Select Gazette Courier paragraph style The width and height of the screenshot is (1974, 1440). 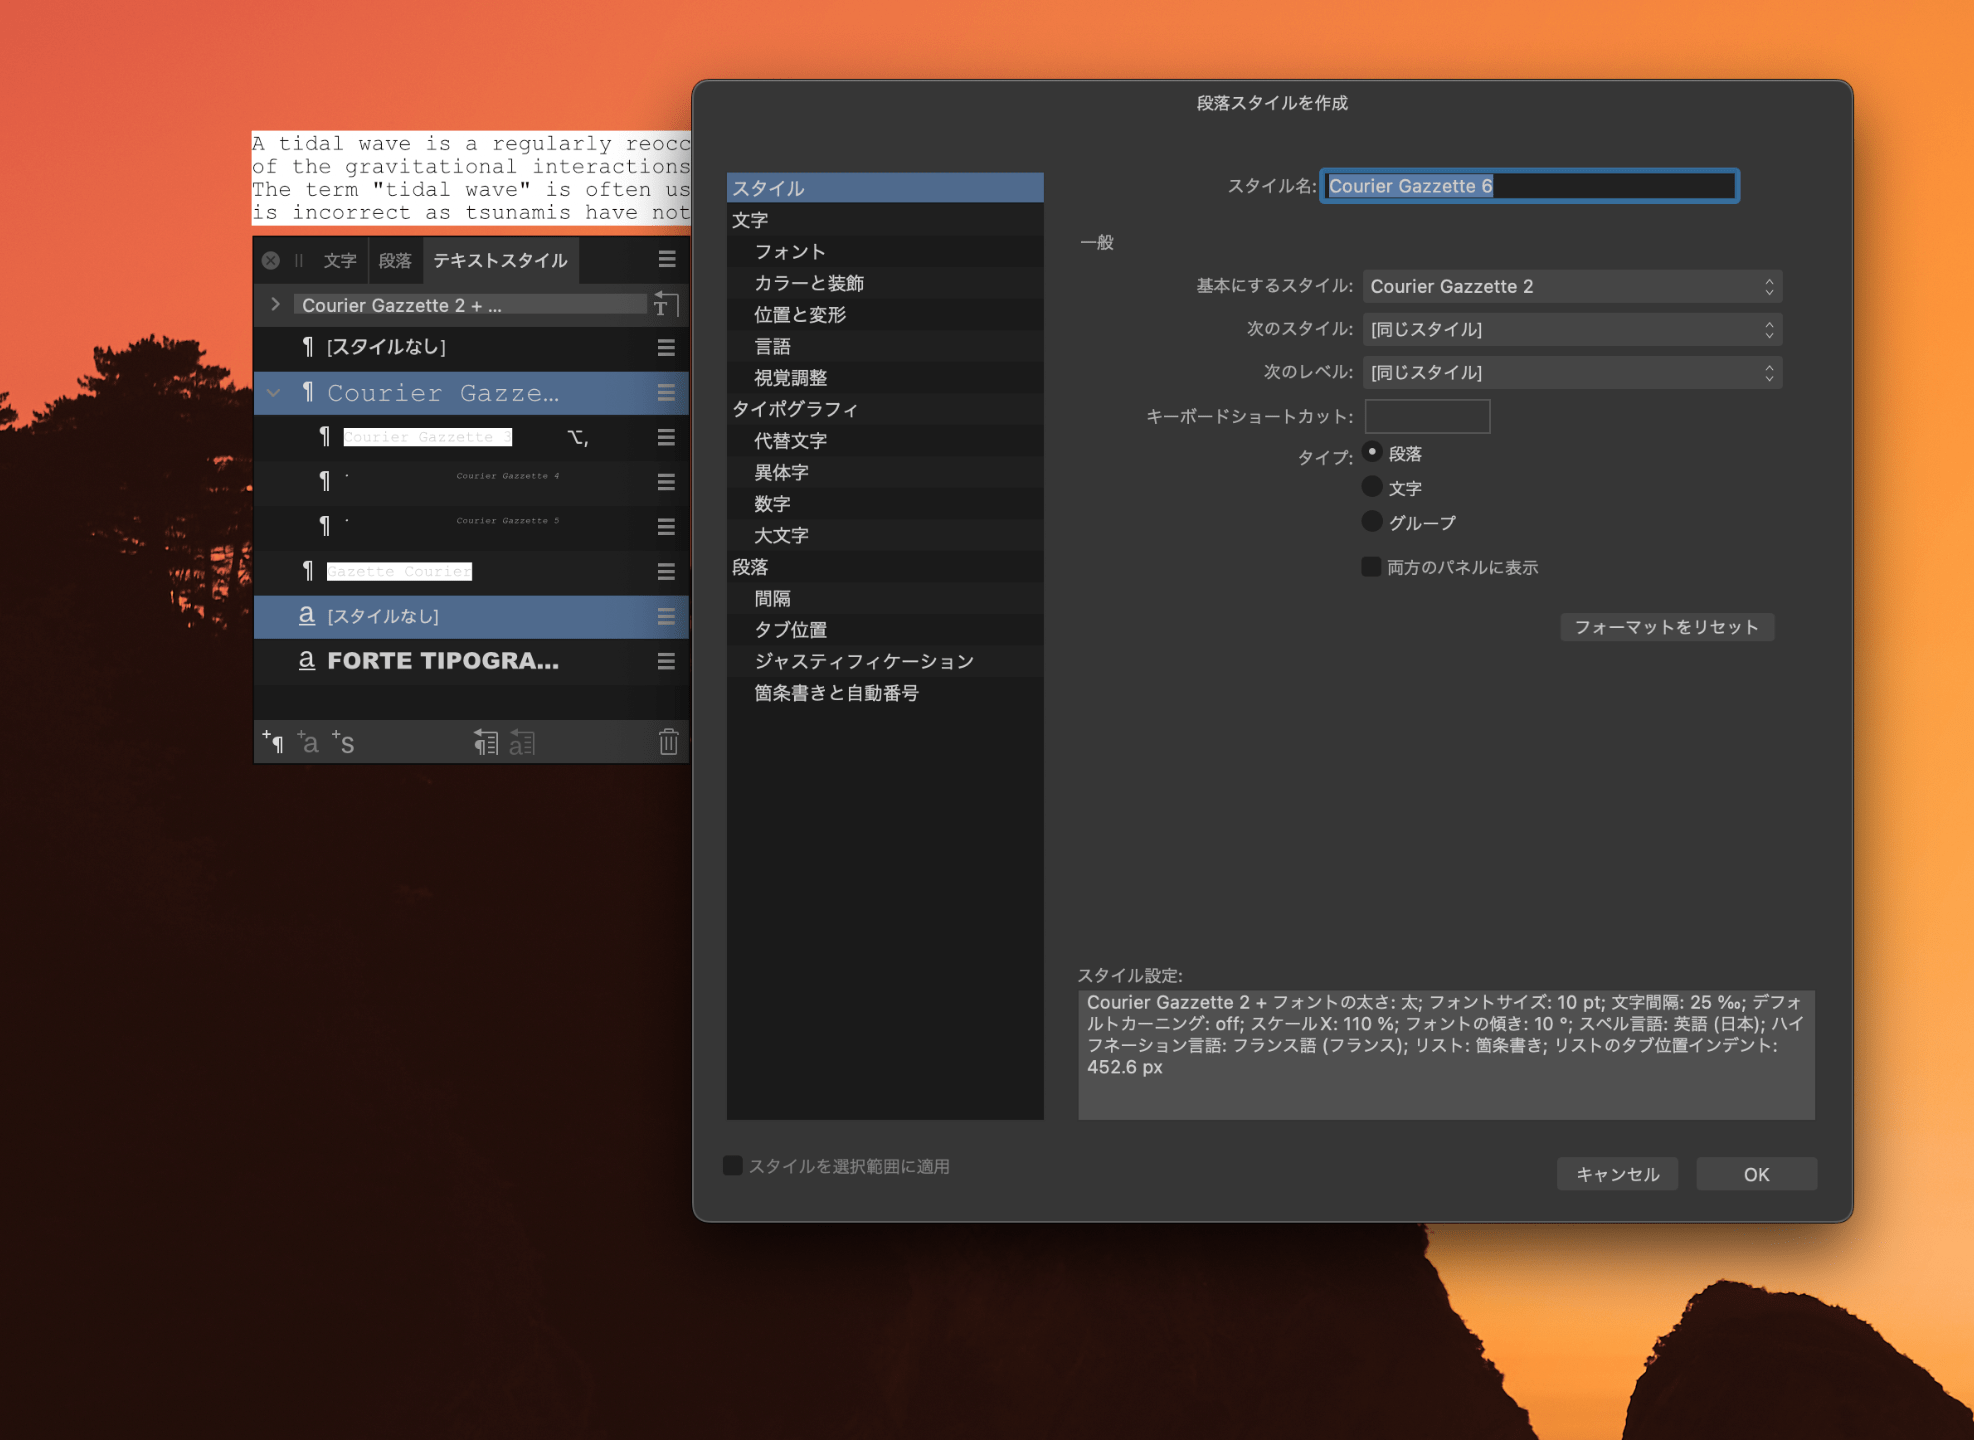click(471, 571)
